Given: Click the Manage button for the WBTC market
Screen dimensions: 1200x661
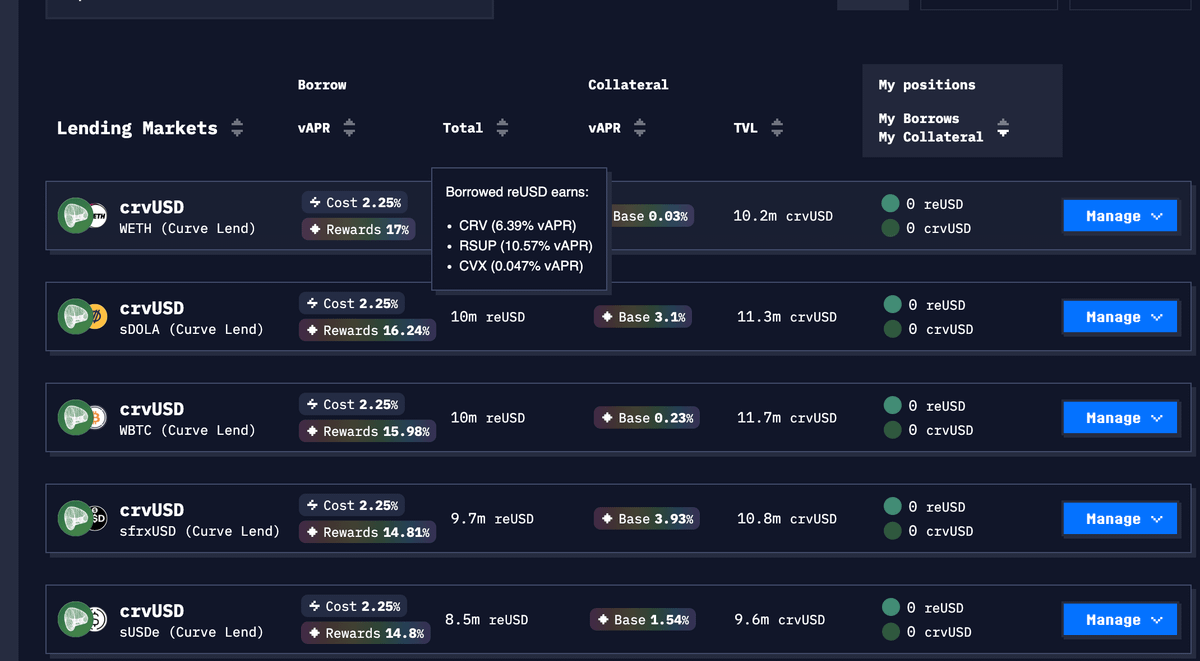Looking at the screenshot, I should pyautogui.click(x=1119, y=418).
